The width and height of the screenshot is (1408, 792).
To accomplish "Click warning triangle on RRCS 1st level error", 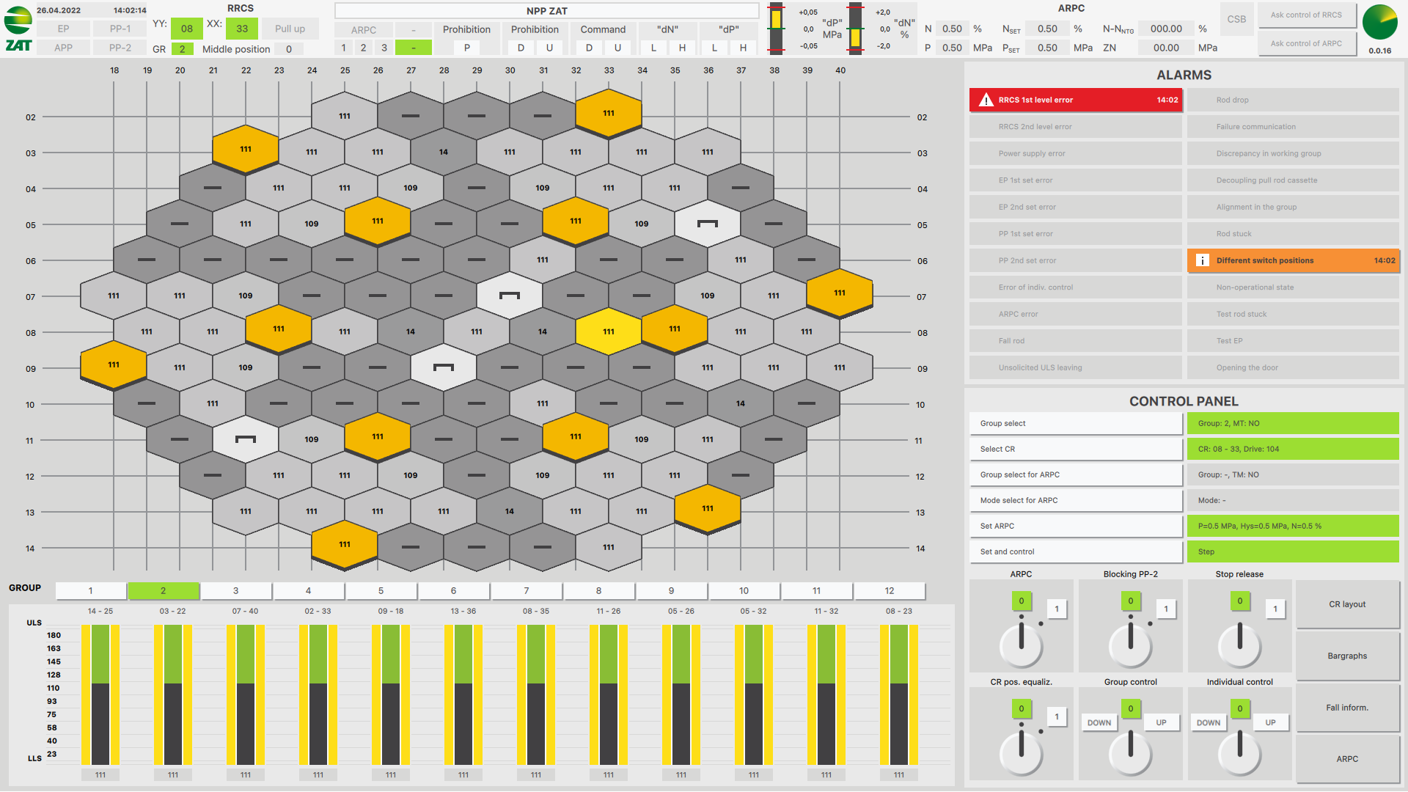I will pos(986,100).
